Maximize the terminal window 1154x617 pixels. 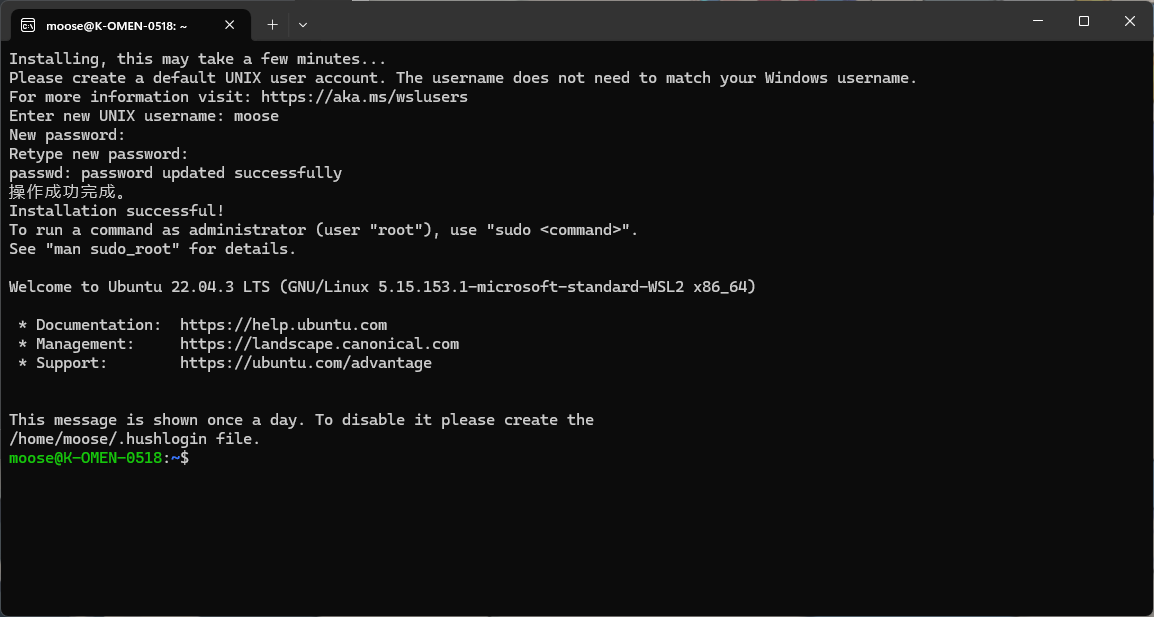pos(1084,21)
